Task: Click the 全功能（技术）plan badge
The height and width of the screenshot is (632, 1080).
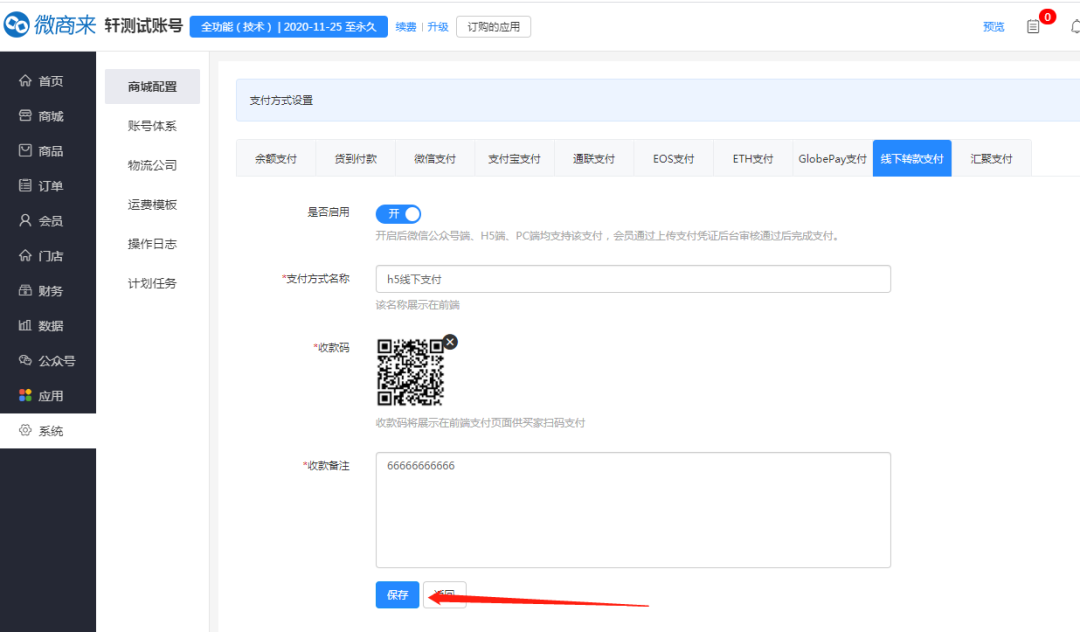Action: (x=289, y=27)
